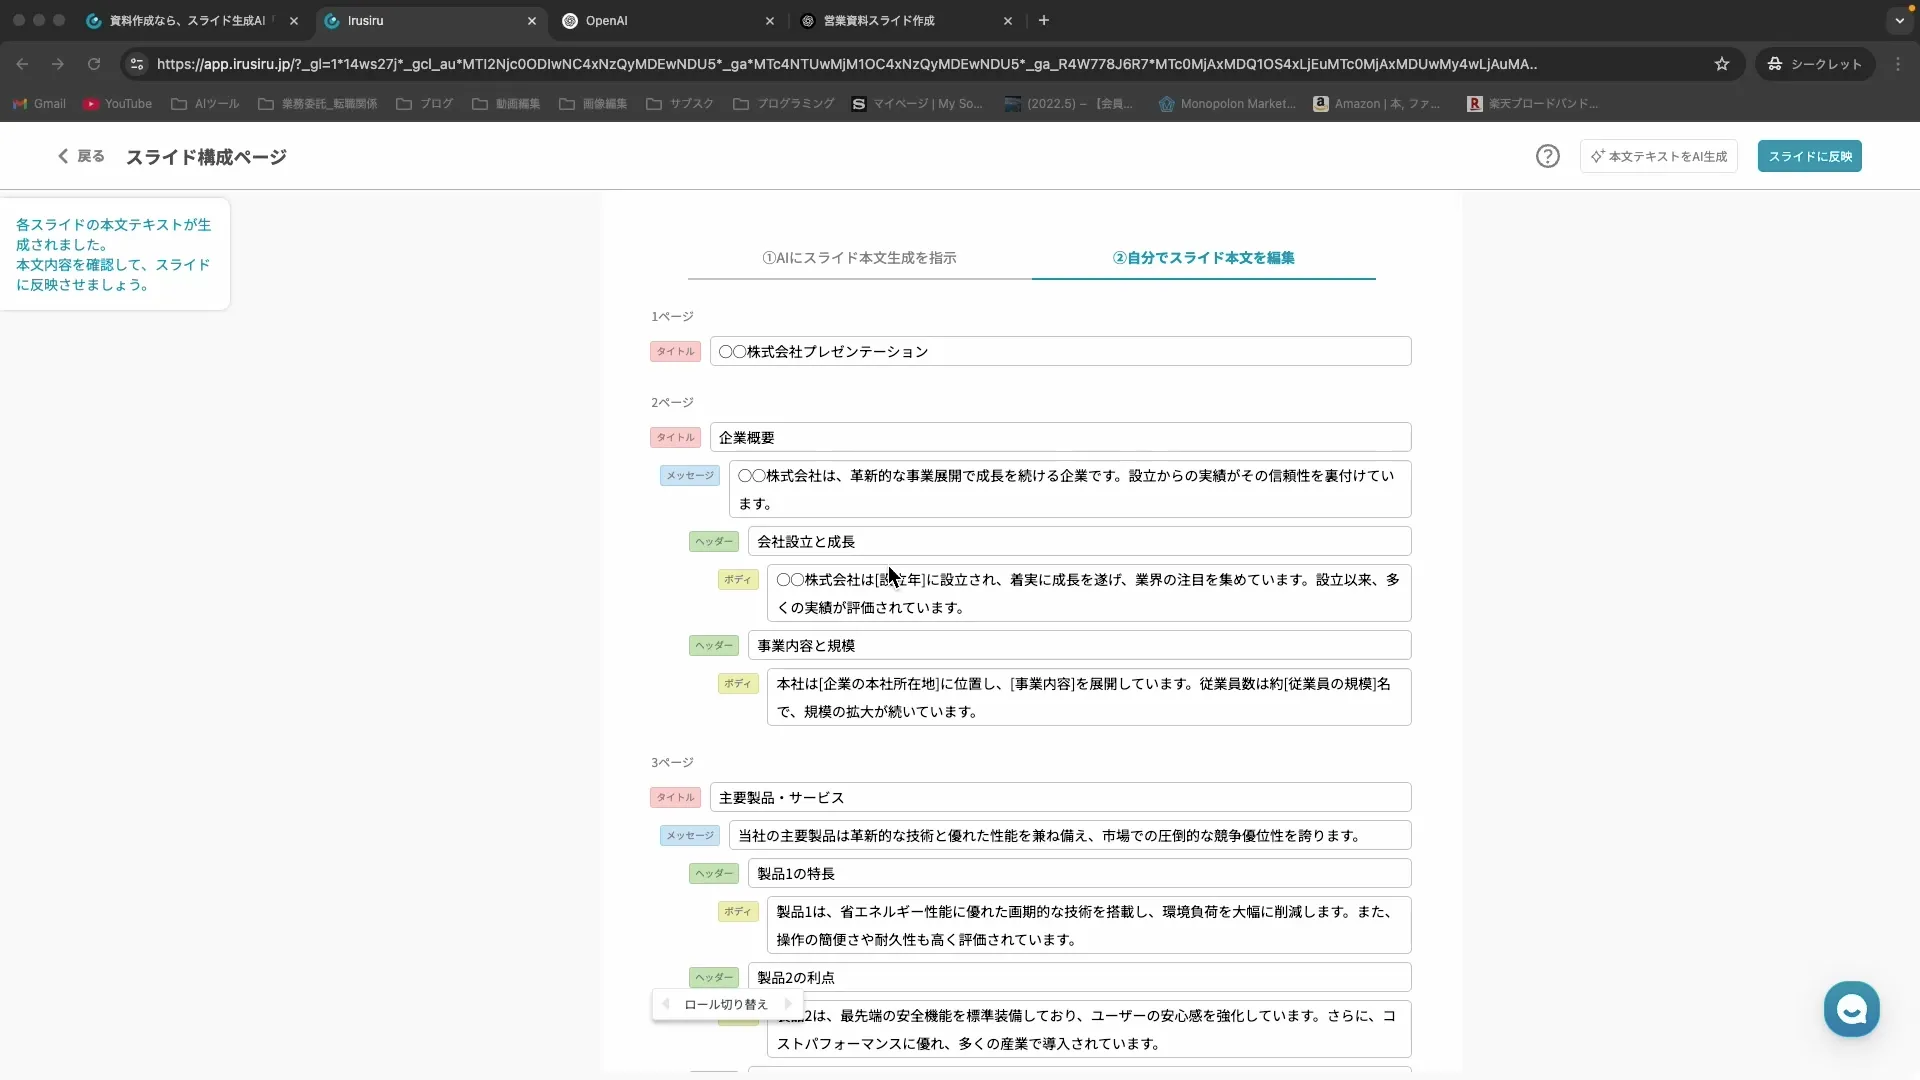Go back using the 戻る link

[x=81, y=156]
